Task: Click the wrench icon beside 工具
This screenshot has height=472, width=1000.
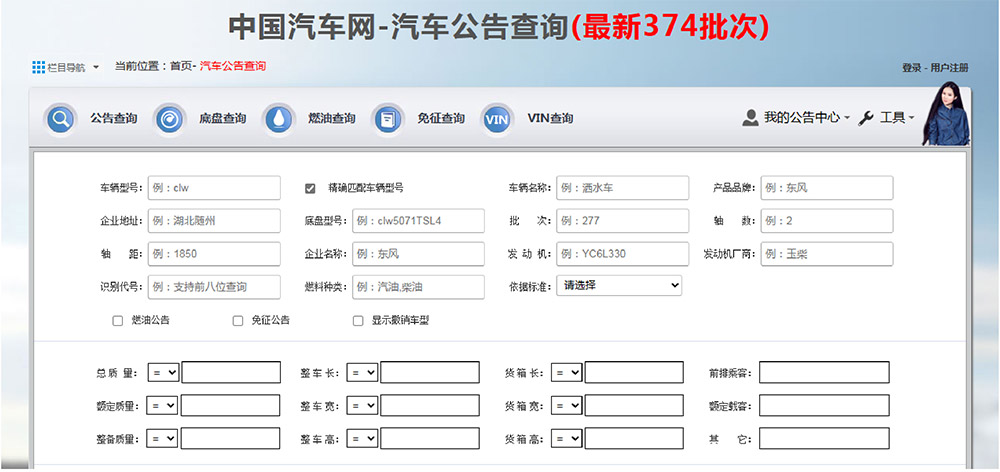Action: tap(866, 118)
